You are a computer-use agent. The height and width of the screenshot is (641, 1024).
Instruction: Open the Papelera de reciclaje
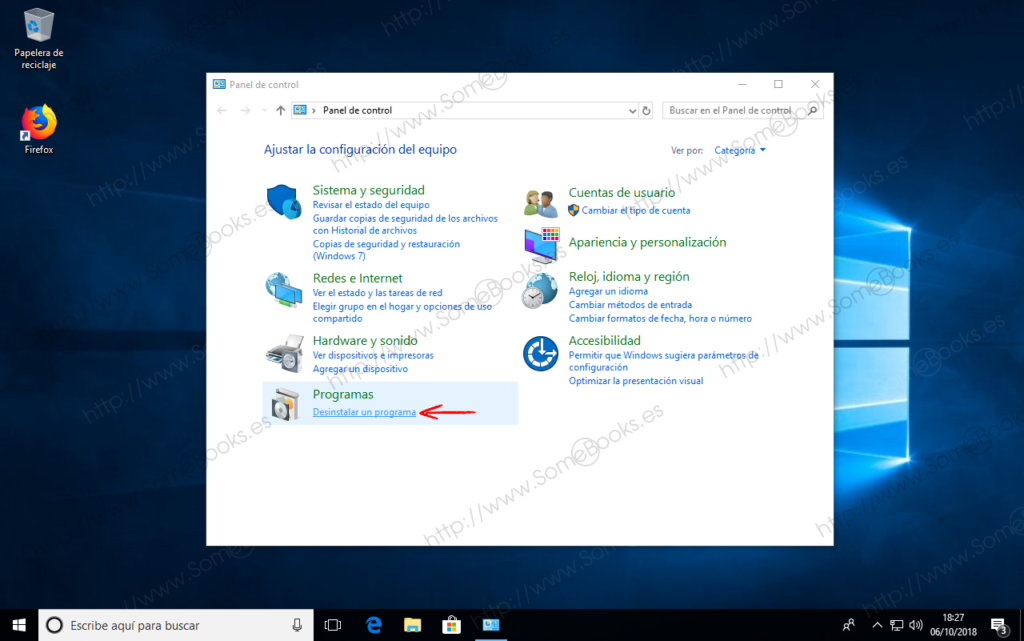point(38,25)
